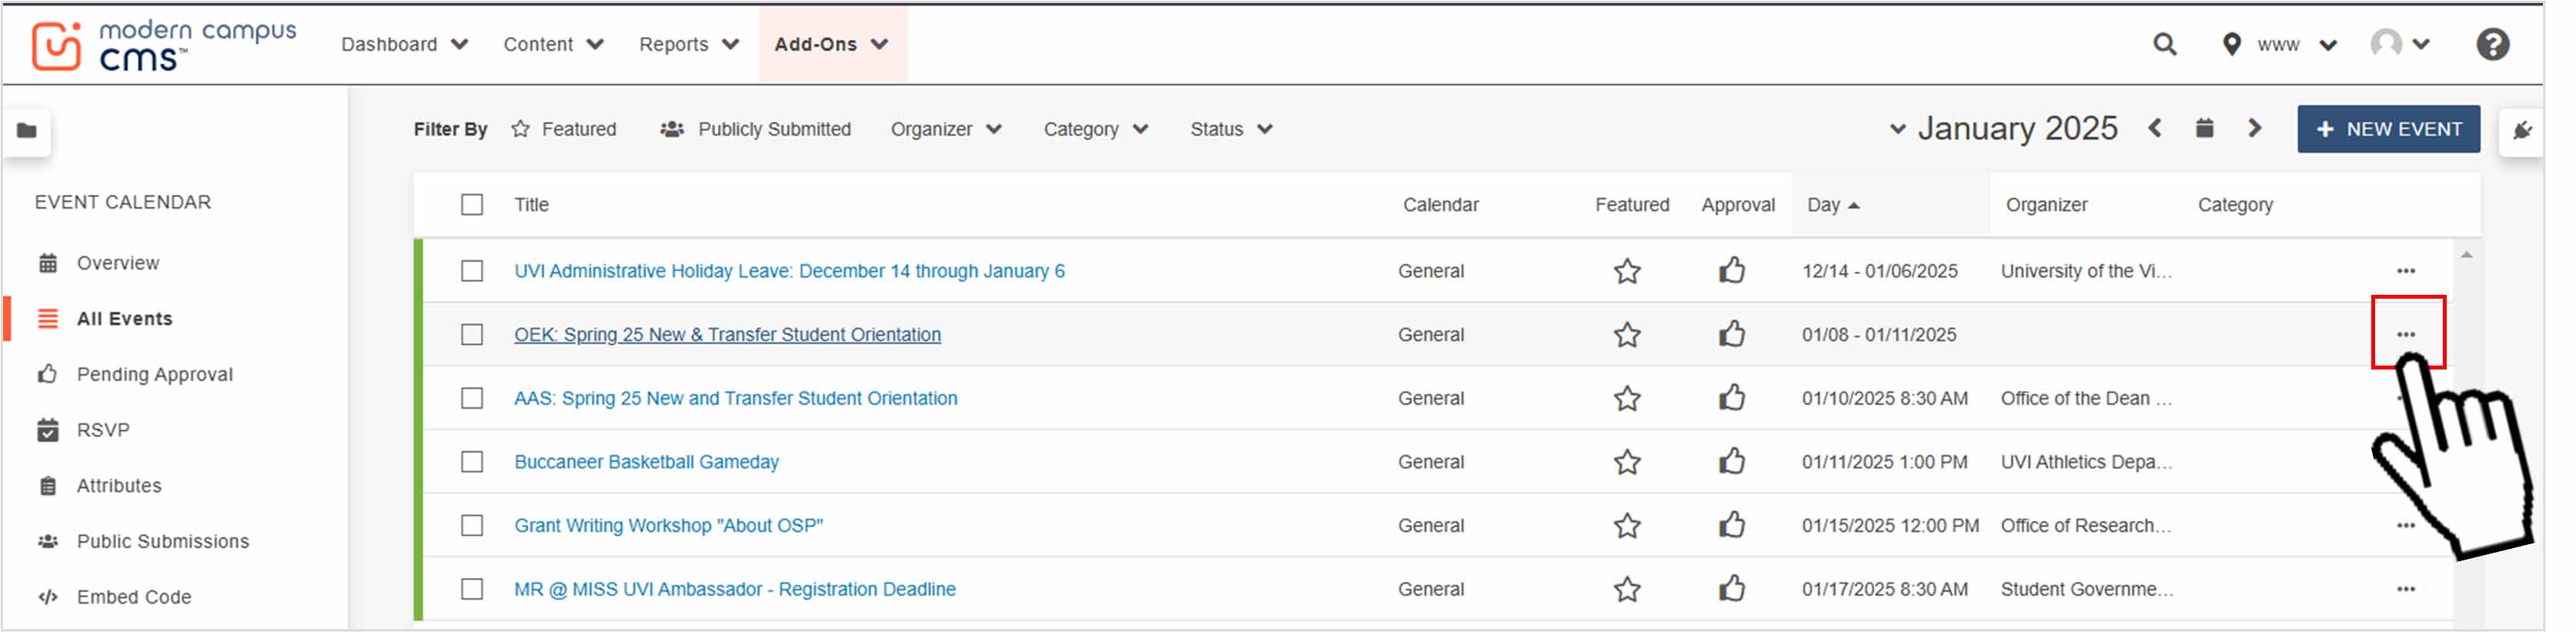Screen dimensions: 2576x632
Task: Open the help question mark icon
Action: (x=2493, y=44)
